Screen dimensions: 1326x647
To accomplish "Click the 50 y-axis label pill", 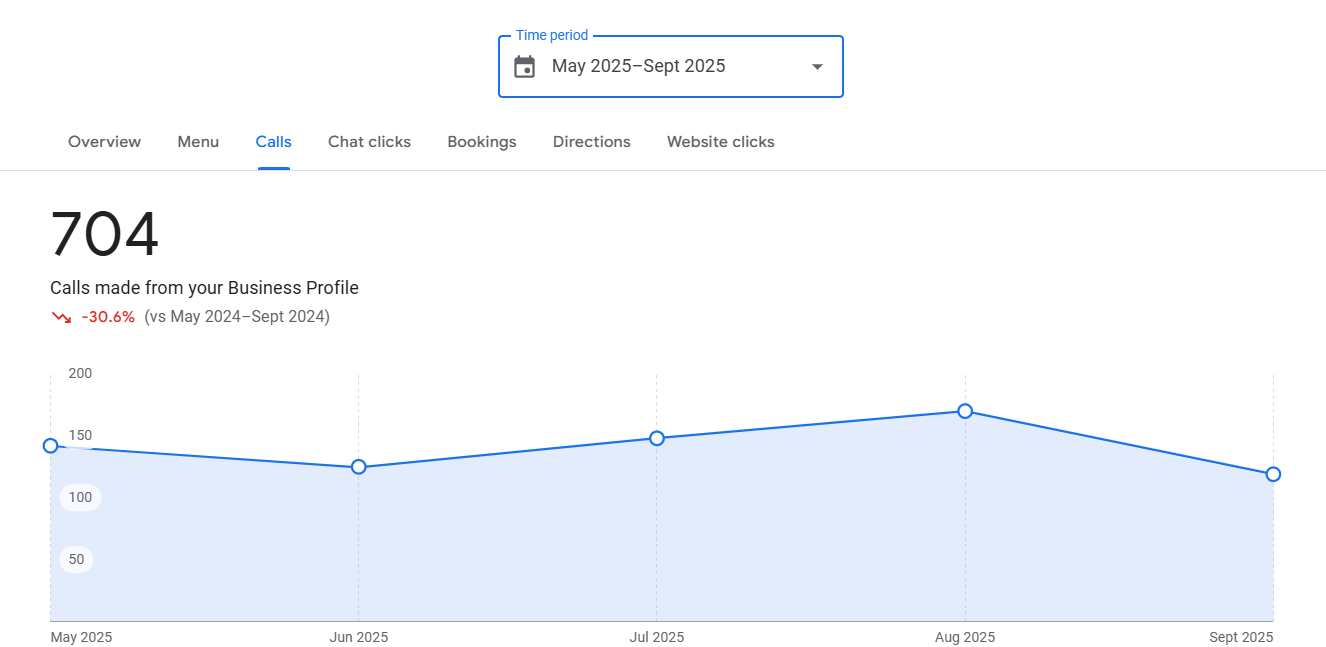I will tap(76, 559).
